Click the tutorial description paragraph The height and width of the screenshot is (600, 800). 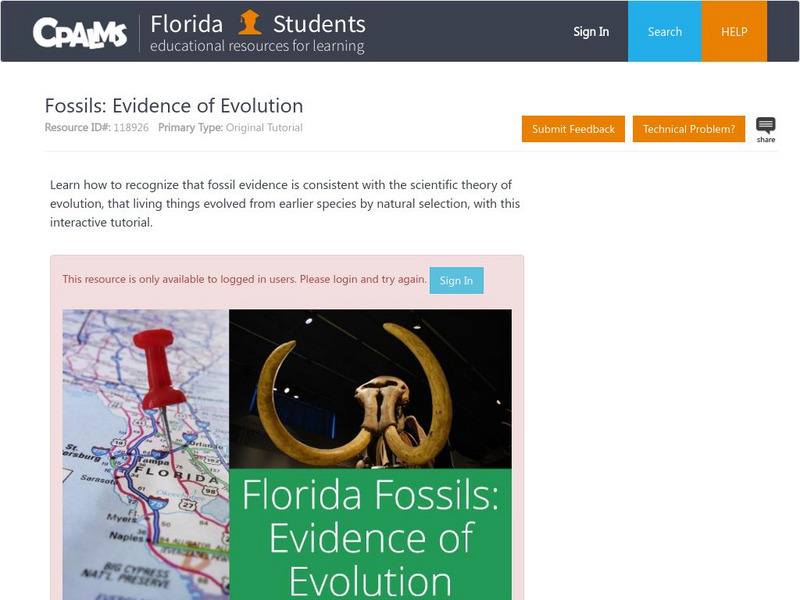(285, 204)
